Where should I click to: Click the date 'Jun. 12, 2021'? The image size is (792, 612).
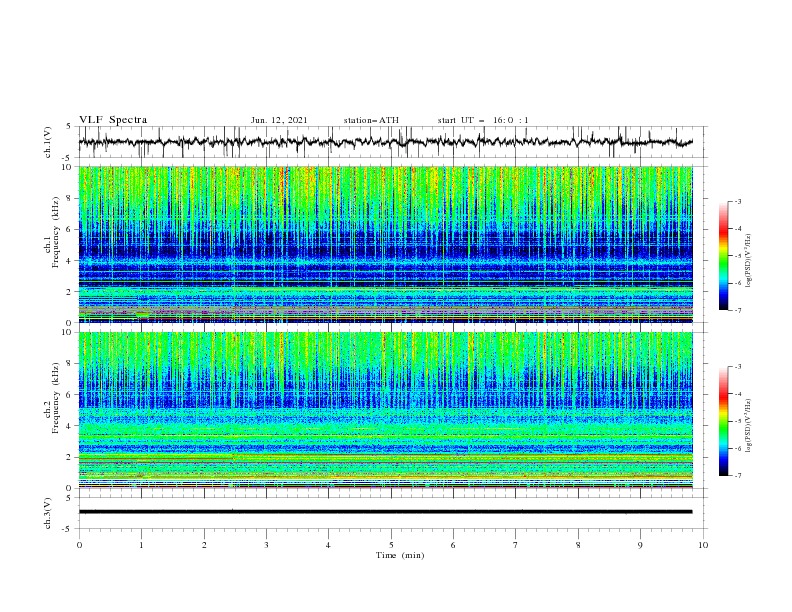tap(279, 120)
